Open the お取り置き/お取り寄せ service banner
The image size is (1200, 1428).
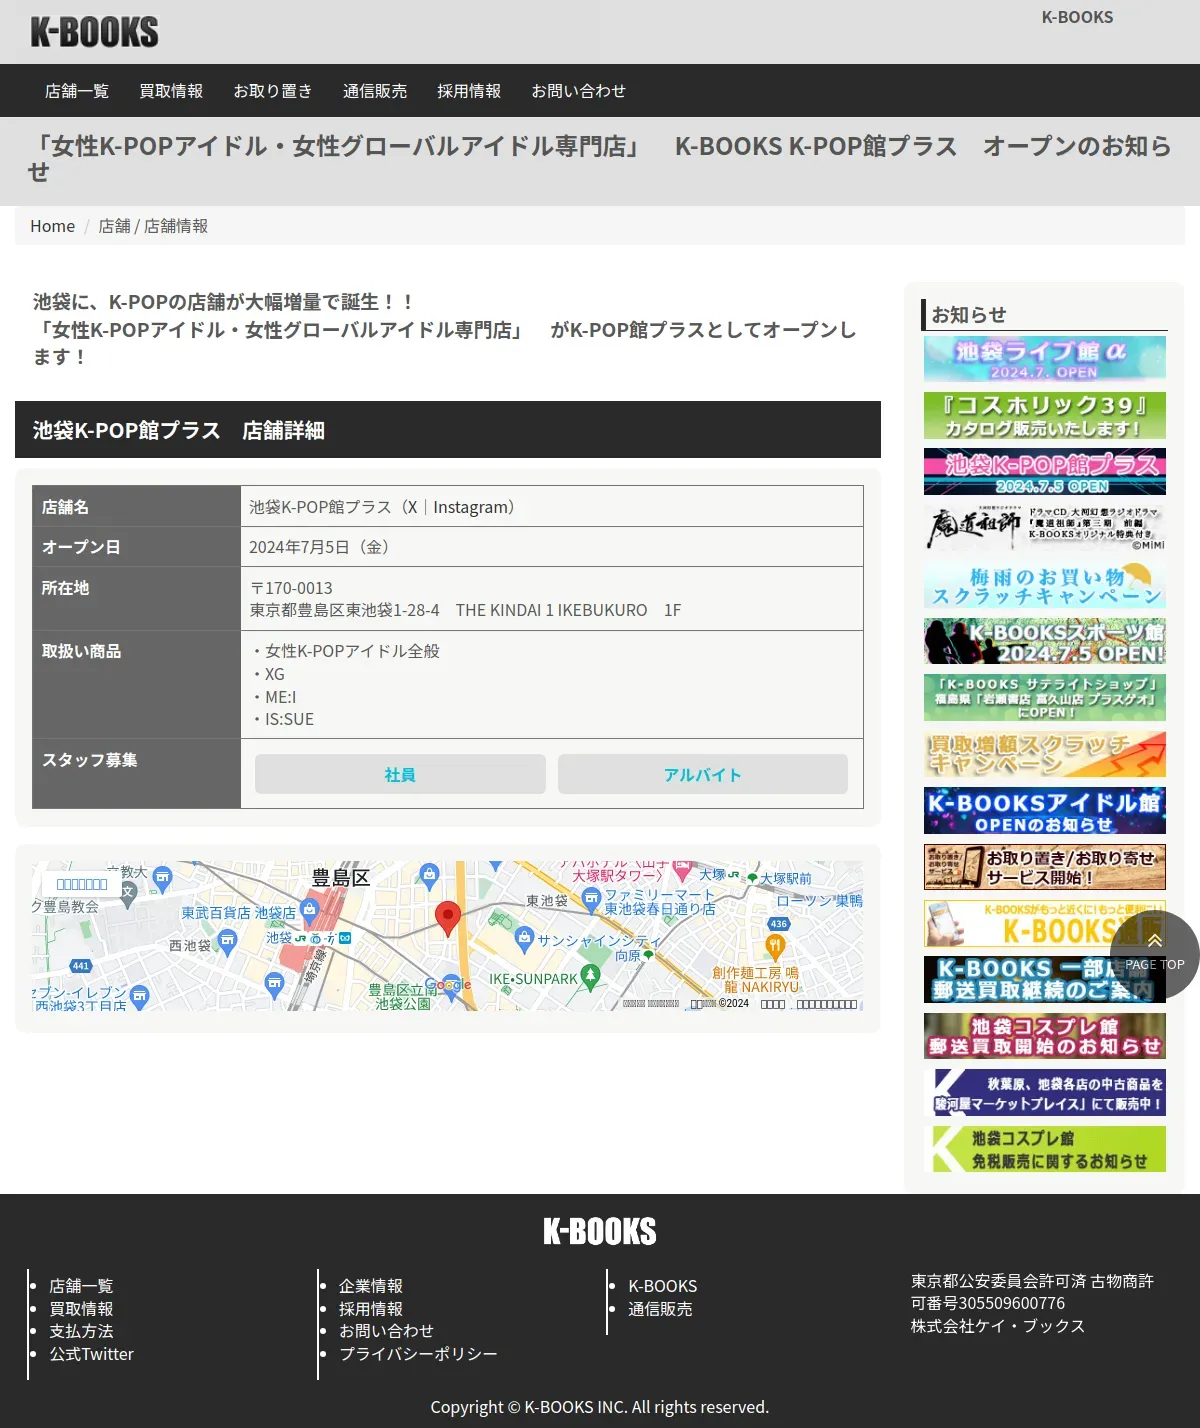pyautogui.click(x=1045, y=868)
